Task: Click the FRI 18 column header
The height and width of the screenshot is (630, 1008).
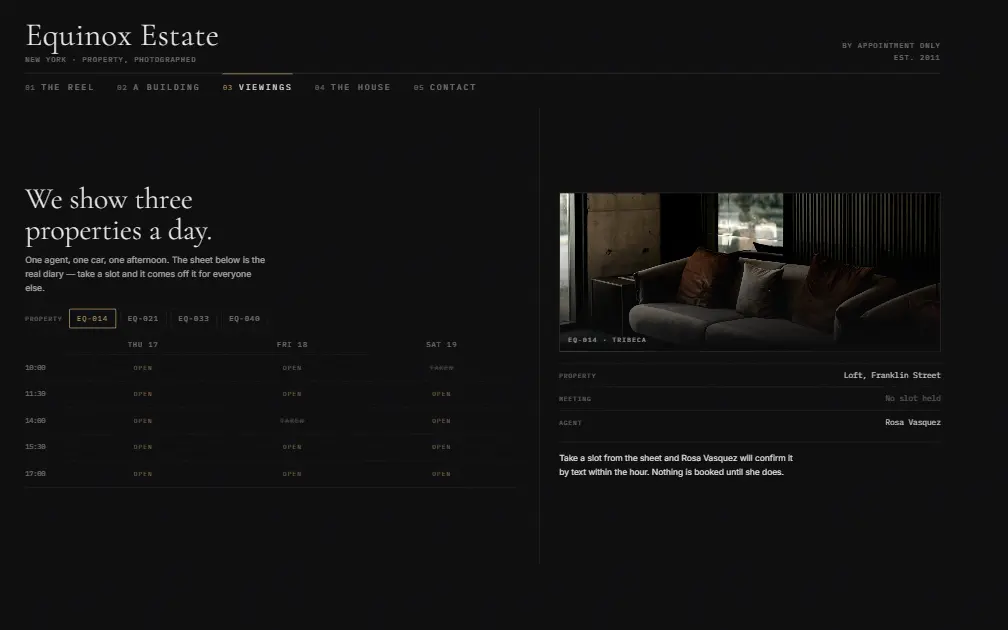Action: 292,345
